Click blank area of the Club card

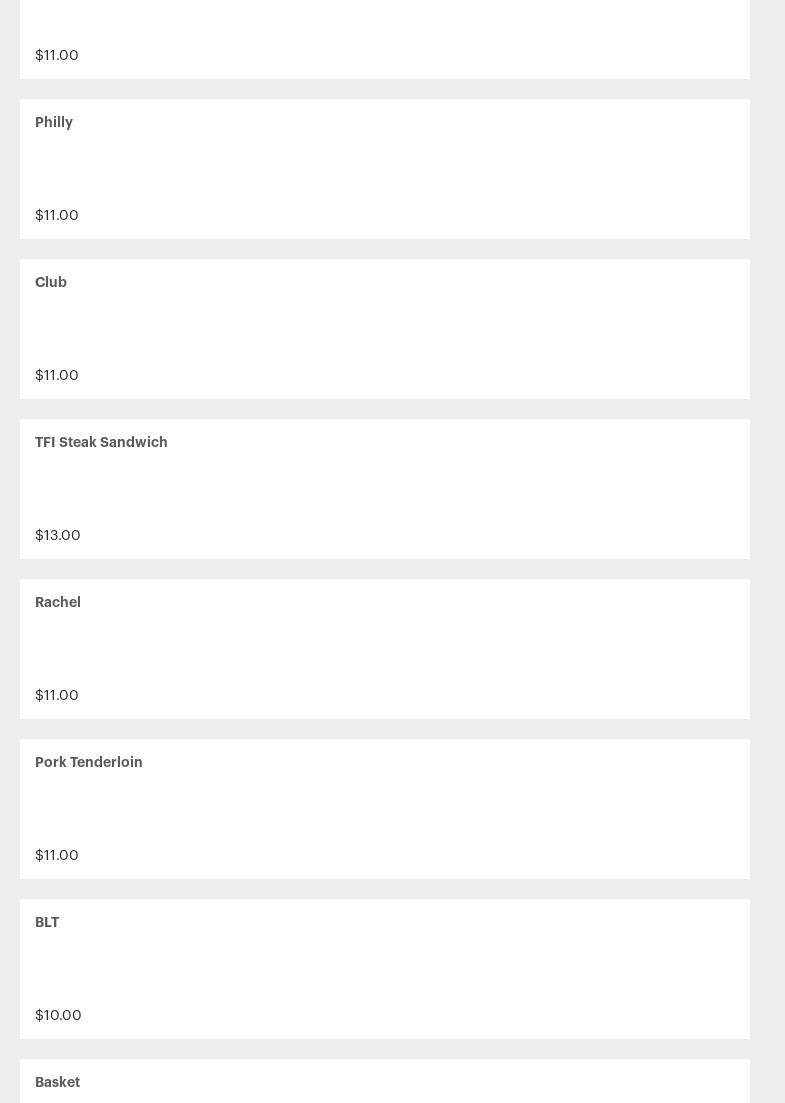[x=400, y=328]
